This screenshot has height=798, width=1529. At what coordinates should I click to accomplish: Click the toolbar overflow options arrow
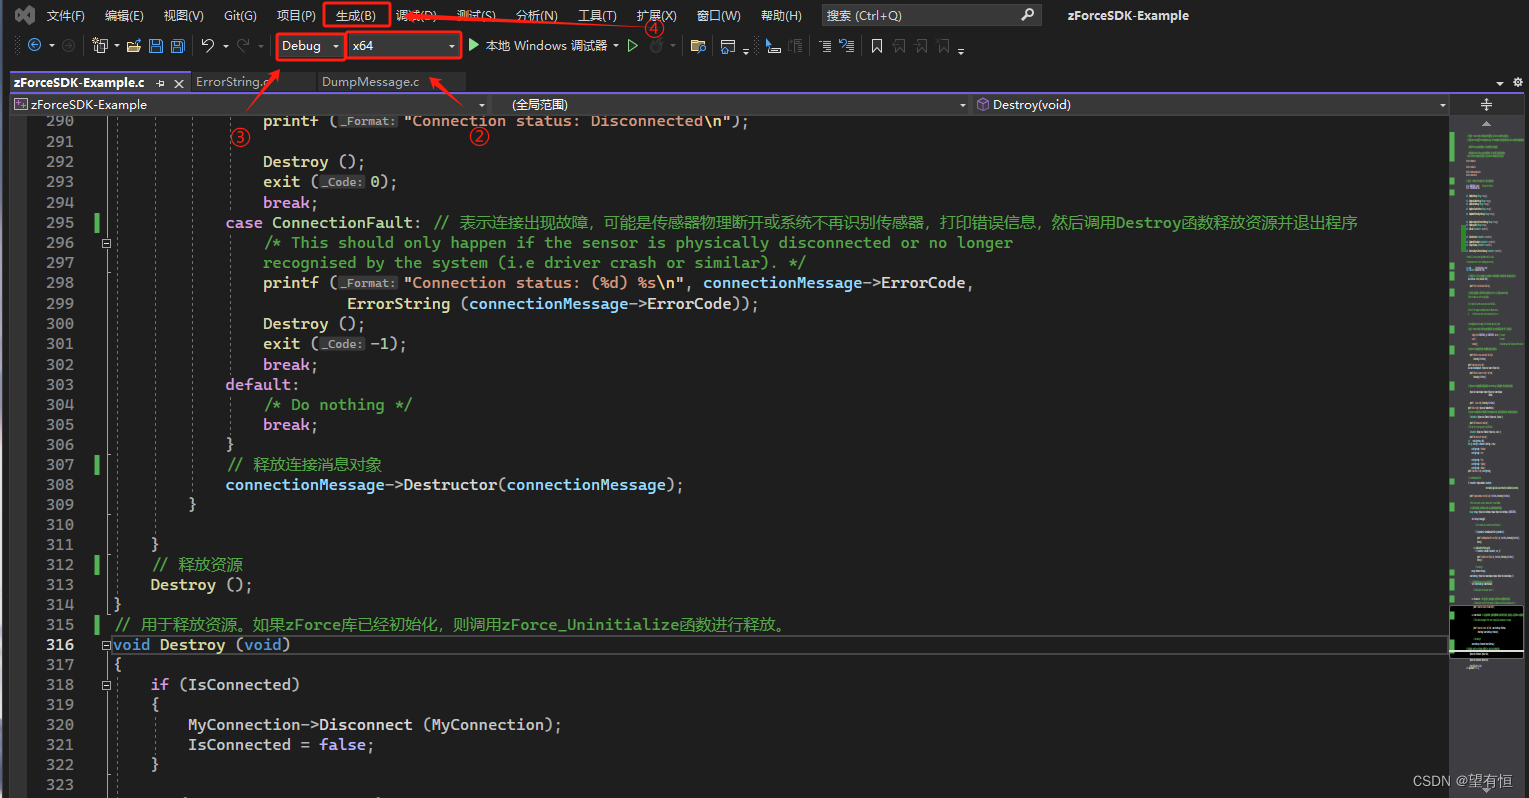click(961, 50)
